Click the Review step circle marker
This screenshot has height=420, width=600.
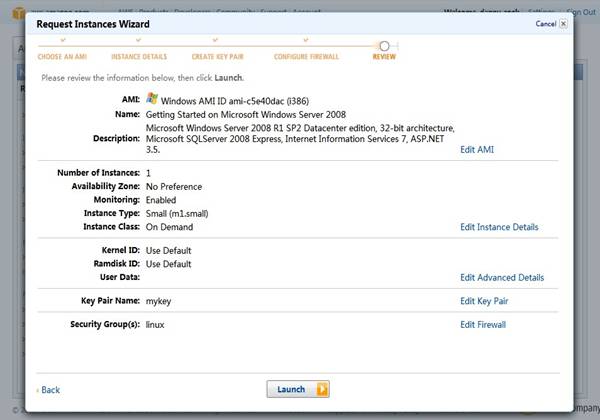tap(384, 45)
